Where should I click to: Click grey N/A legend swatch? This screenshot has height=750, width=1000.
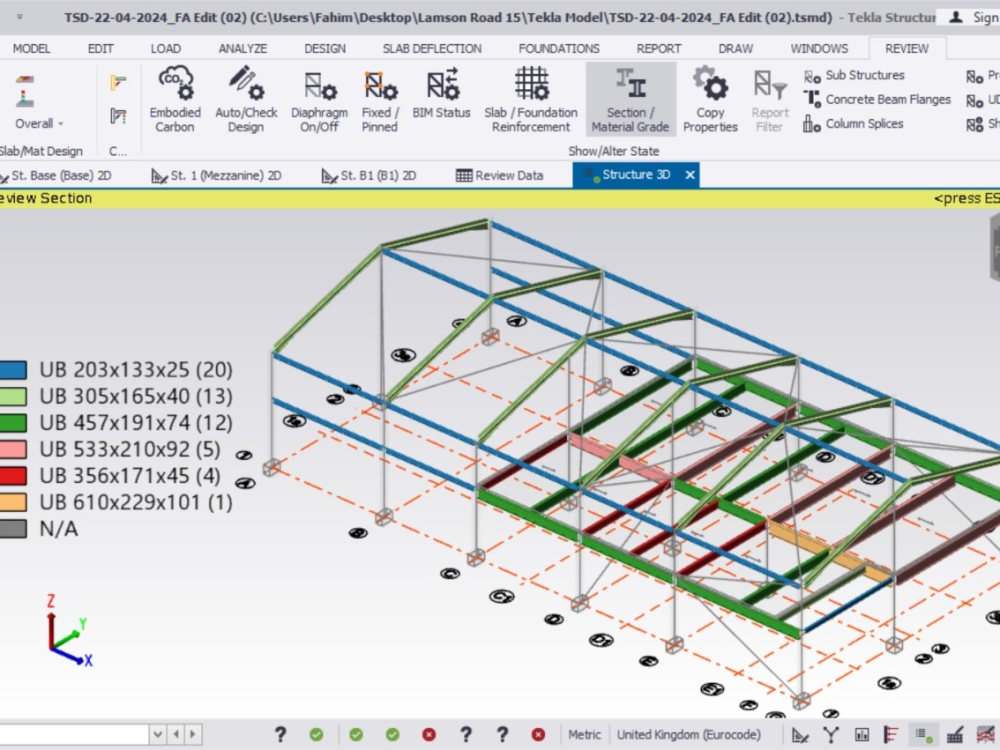point(13,529)
